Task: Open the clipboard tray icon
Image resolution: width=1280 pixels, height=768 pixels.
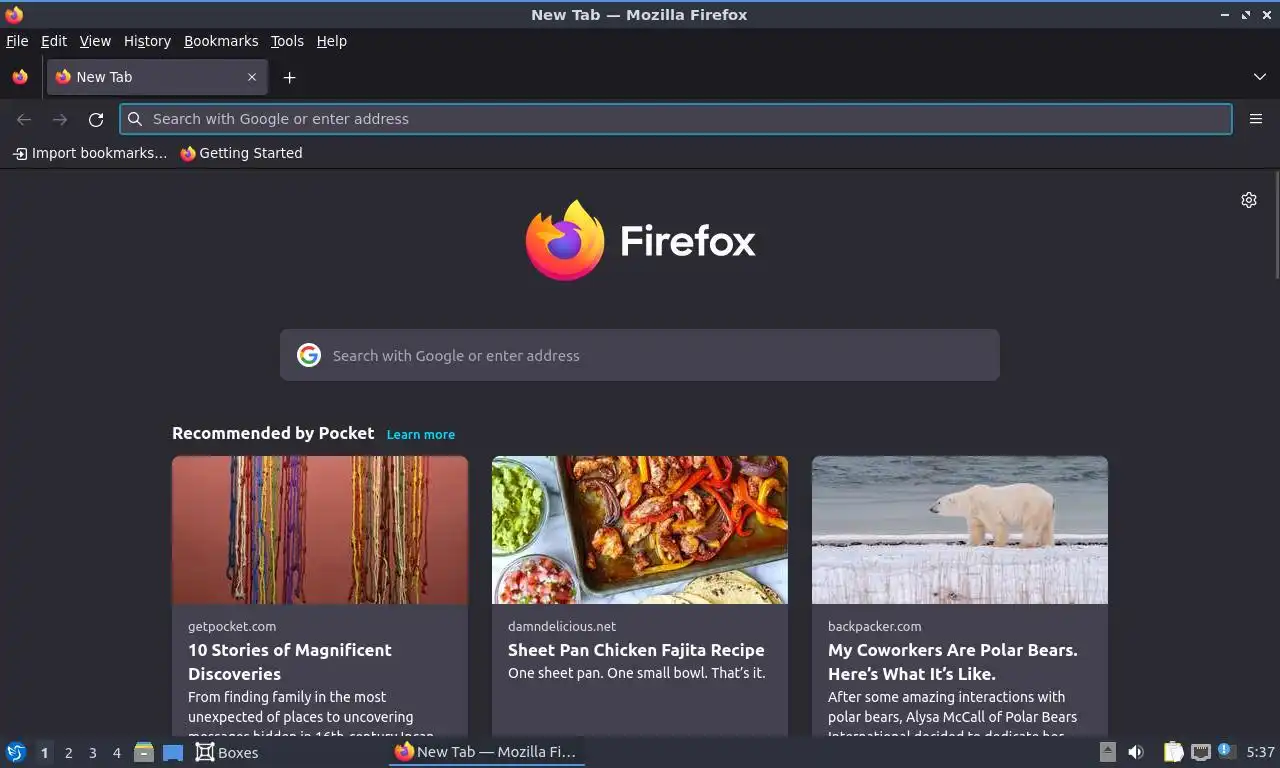Action: [x=1173, y=752]
